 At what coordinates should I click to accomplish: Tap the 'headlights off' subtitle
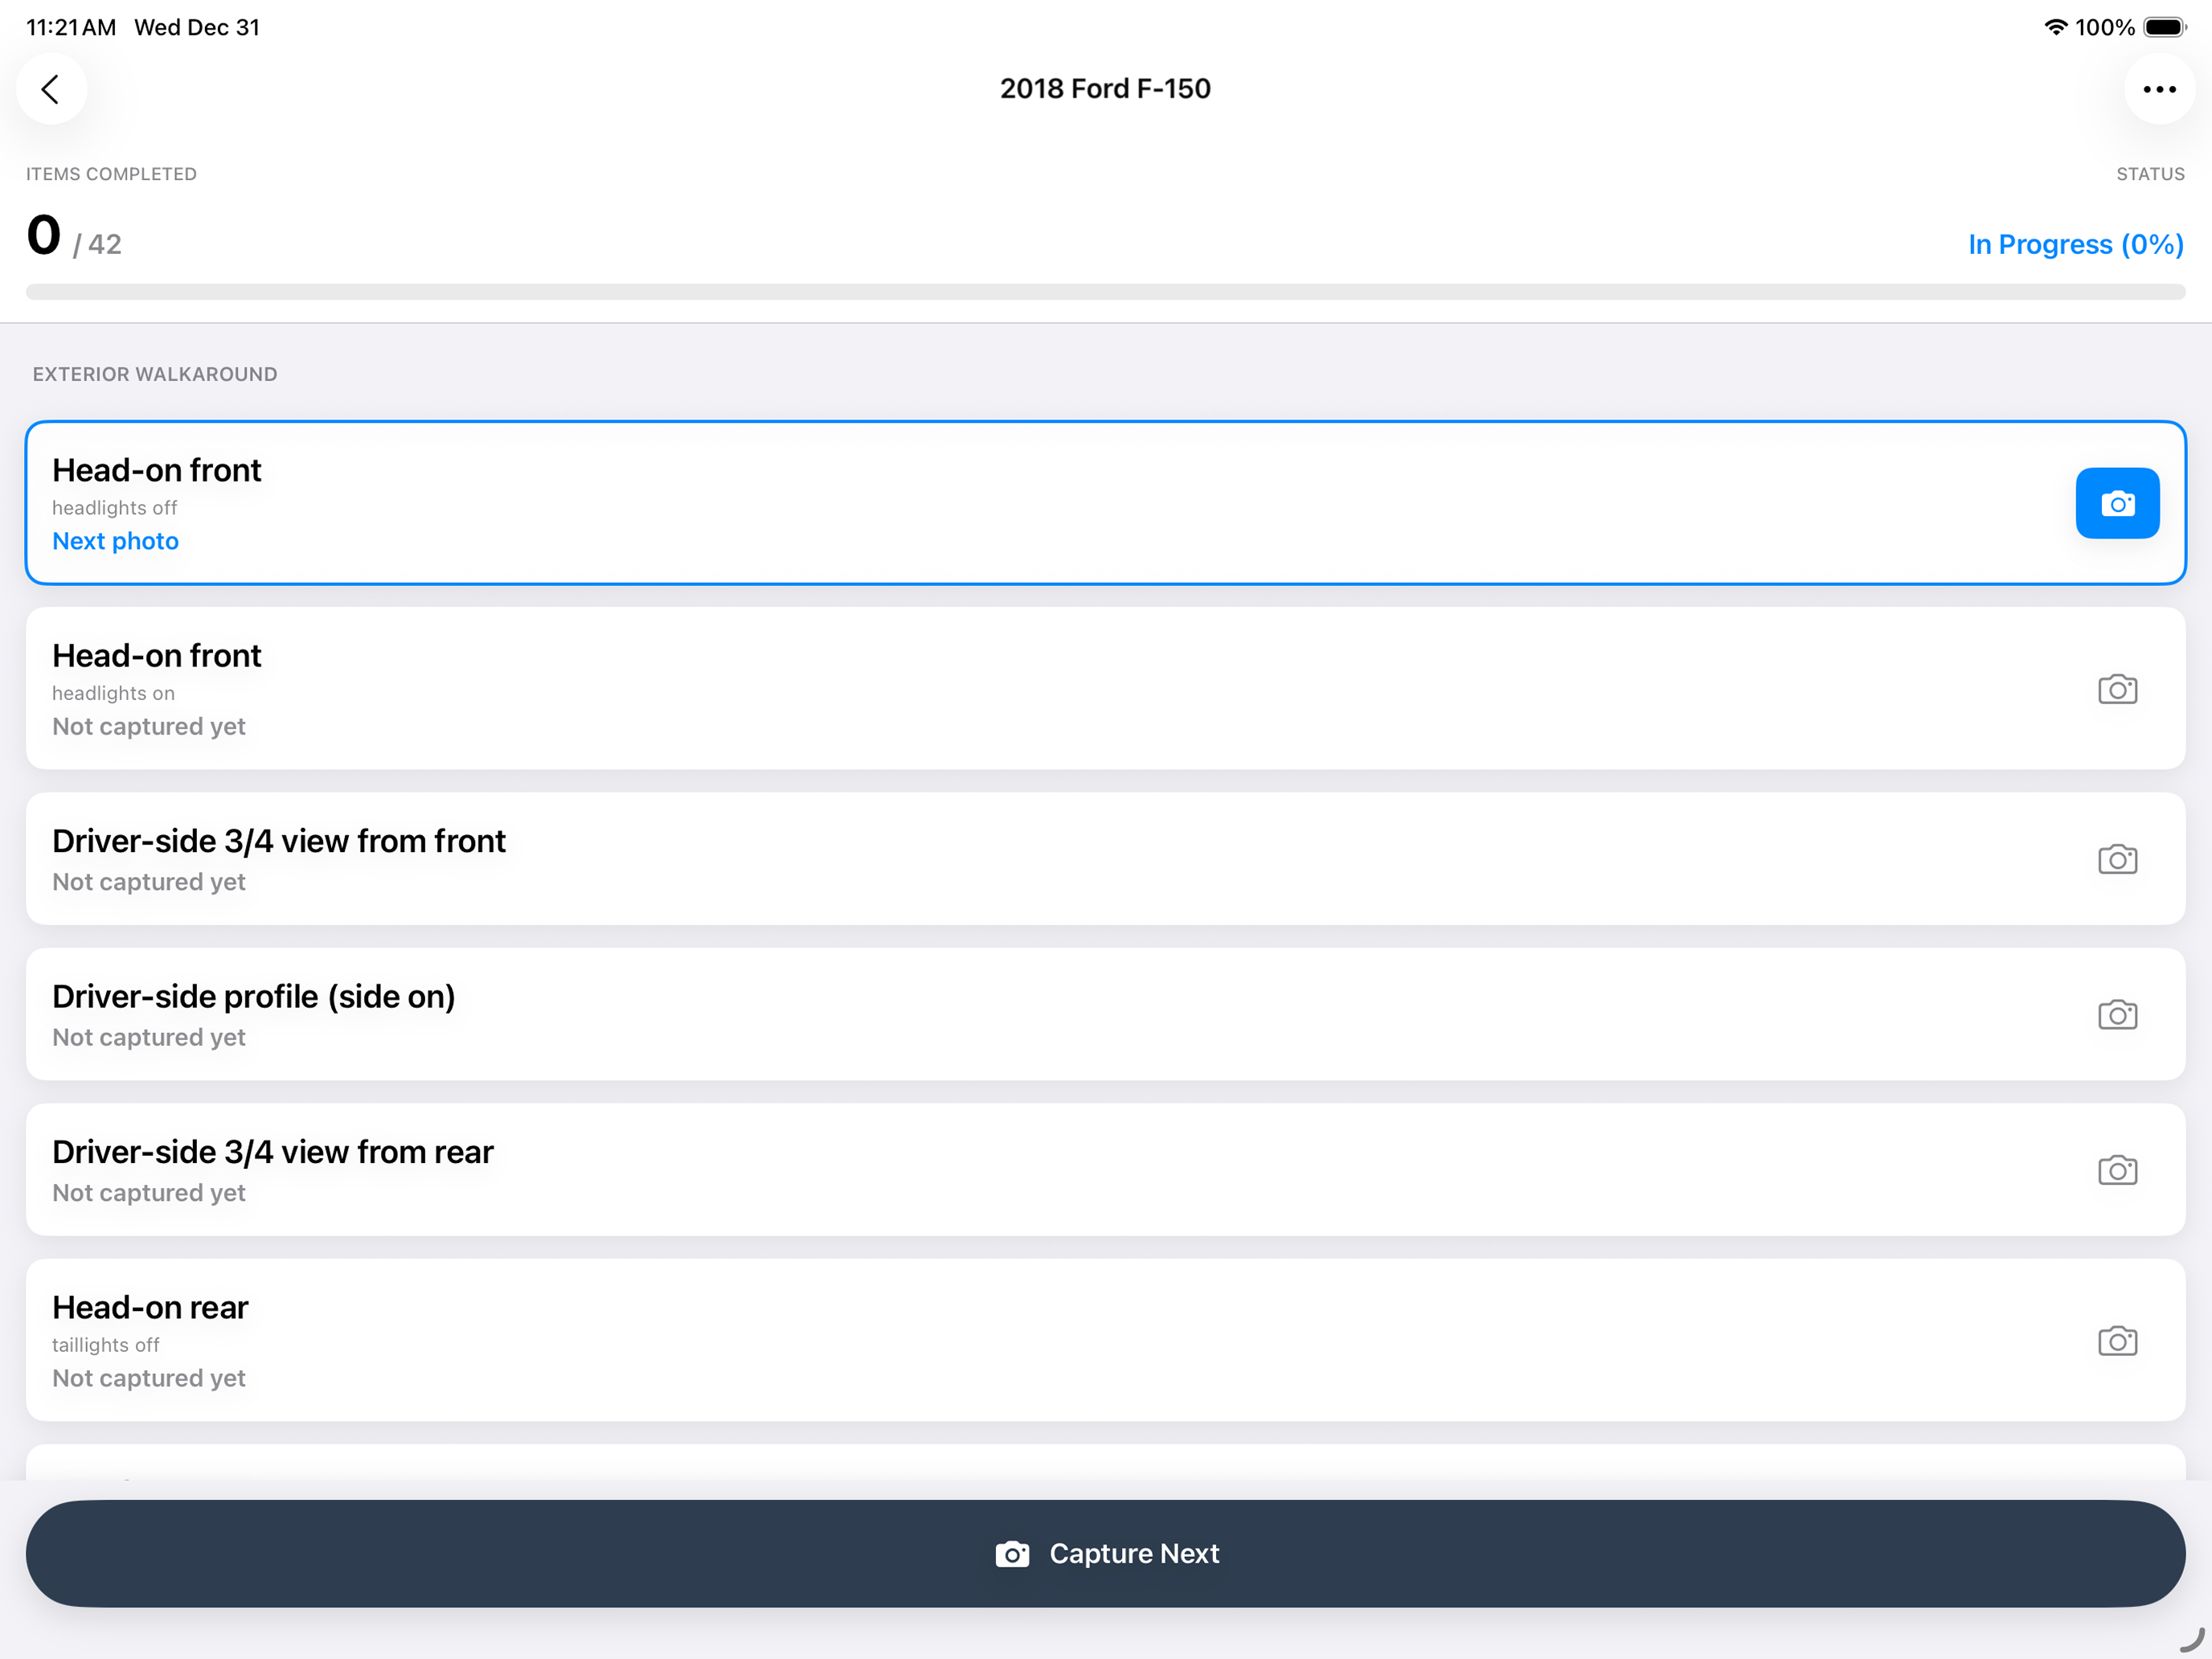115,508
